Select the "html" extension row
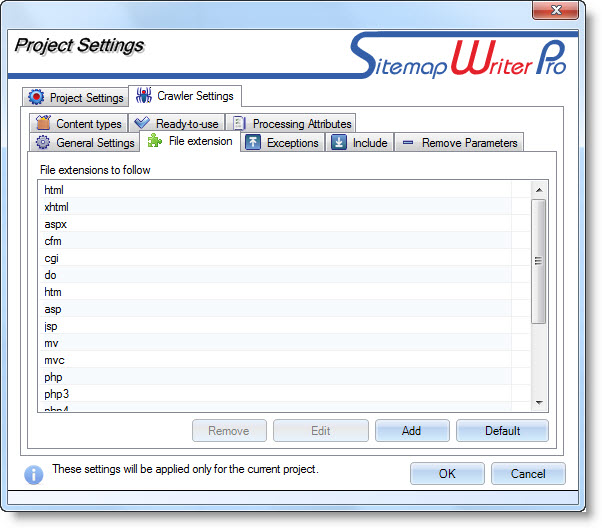The height and width of the screenshot is (528, 602). click(x=284, y=190)
